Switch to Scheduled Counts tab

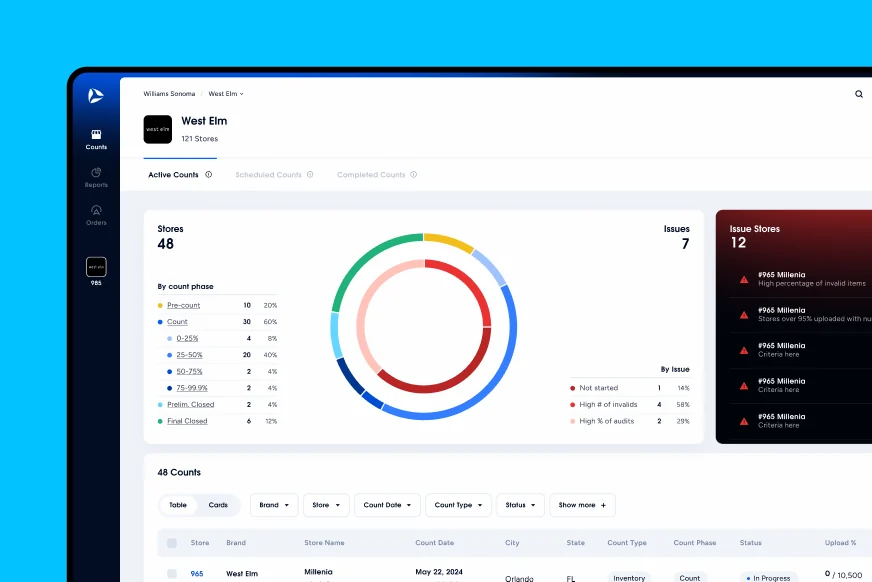click(x=268, y=175)
